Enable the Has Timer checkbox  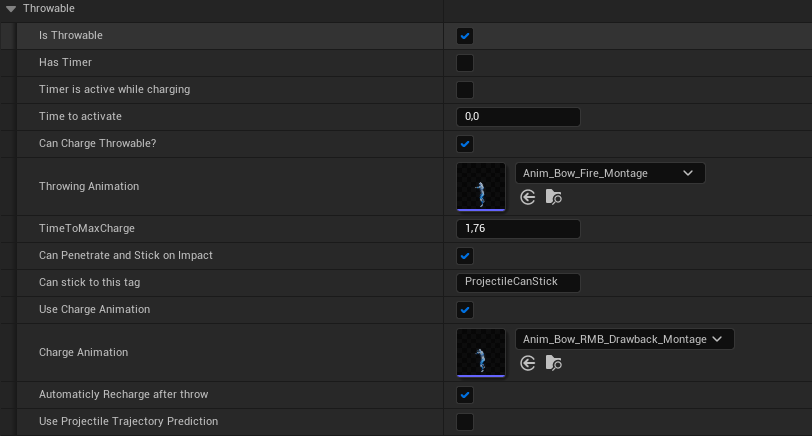[x=465, y=63]
